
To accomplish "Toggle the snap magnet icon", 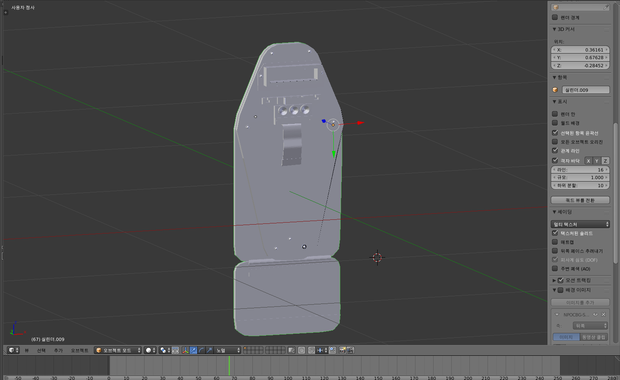I will point(312,350).
